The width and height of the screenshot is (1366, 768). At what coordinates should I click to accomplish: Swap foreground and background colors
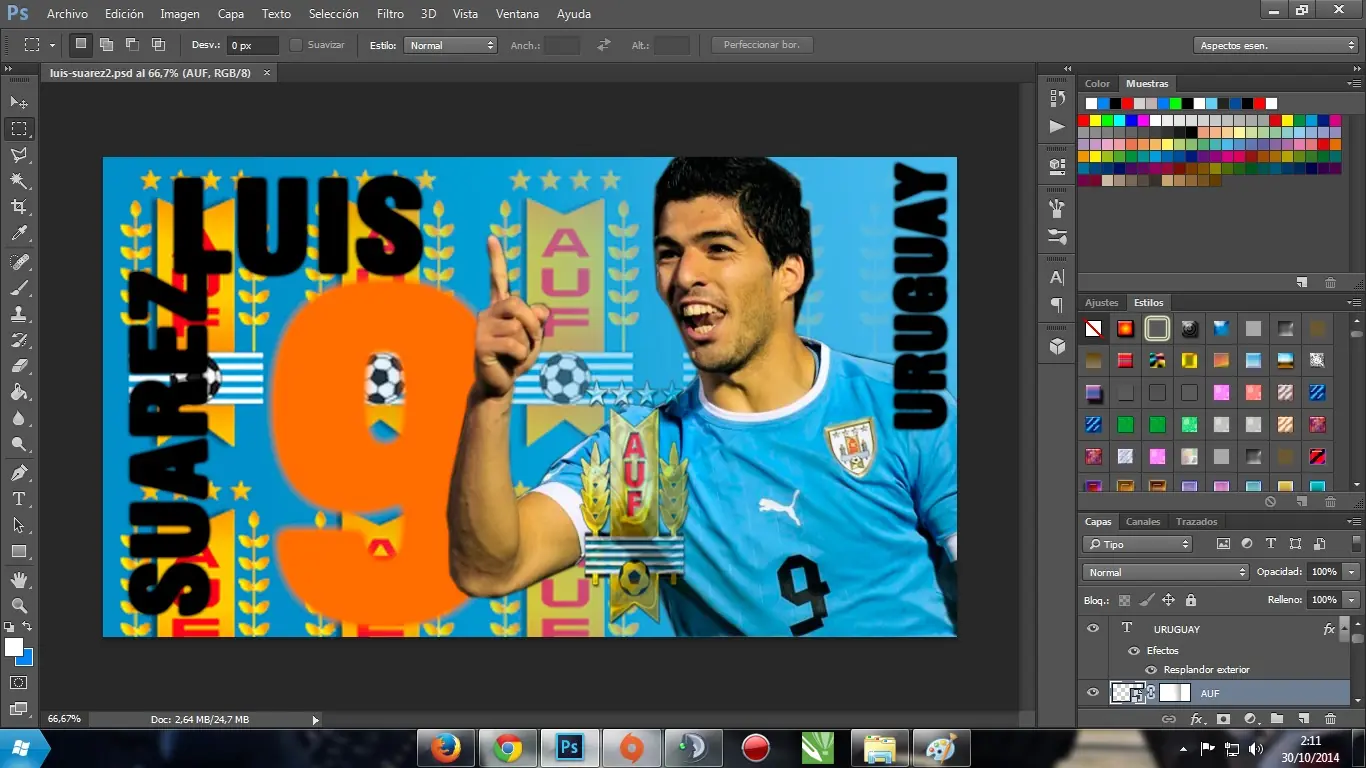tap(28, 627)
